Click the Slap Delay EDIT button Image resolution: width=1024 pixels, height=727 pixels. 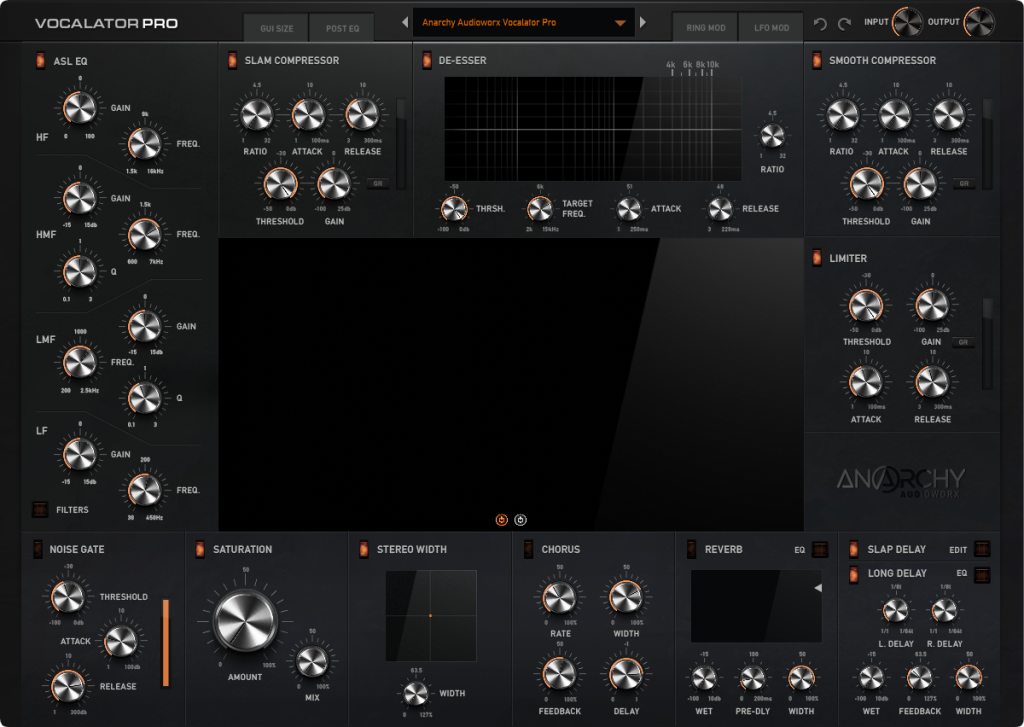point(982,549)
